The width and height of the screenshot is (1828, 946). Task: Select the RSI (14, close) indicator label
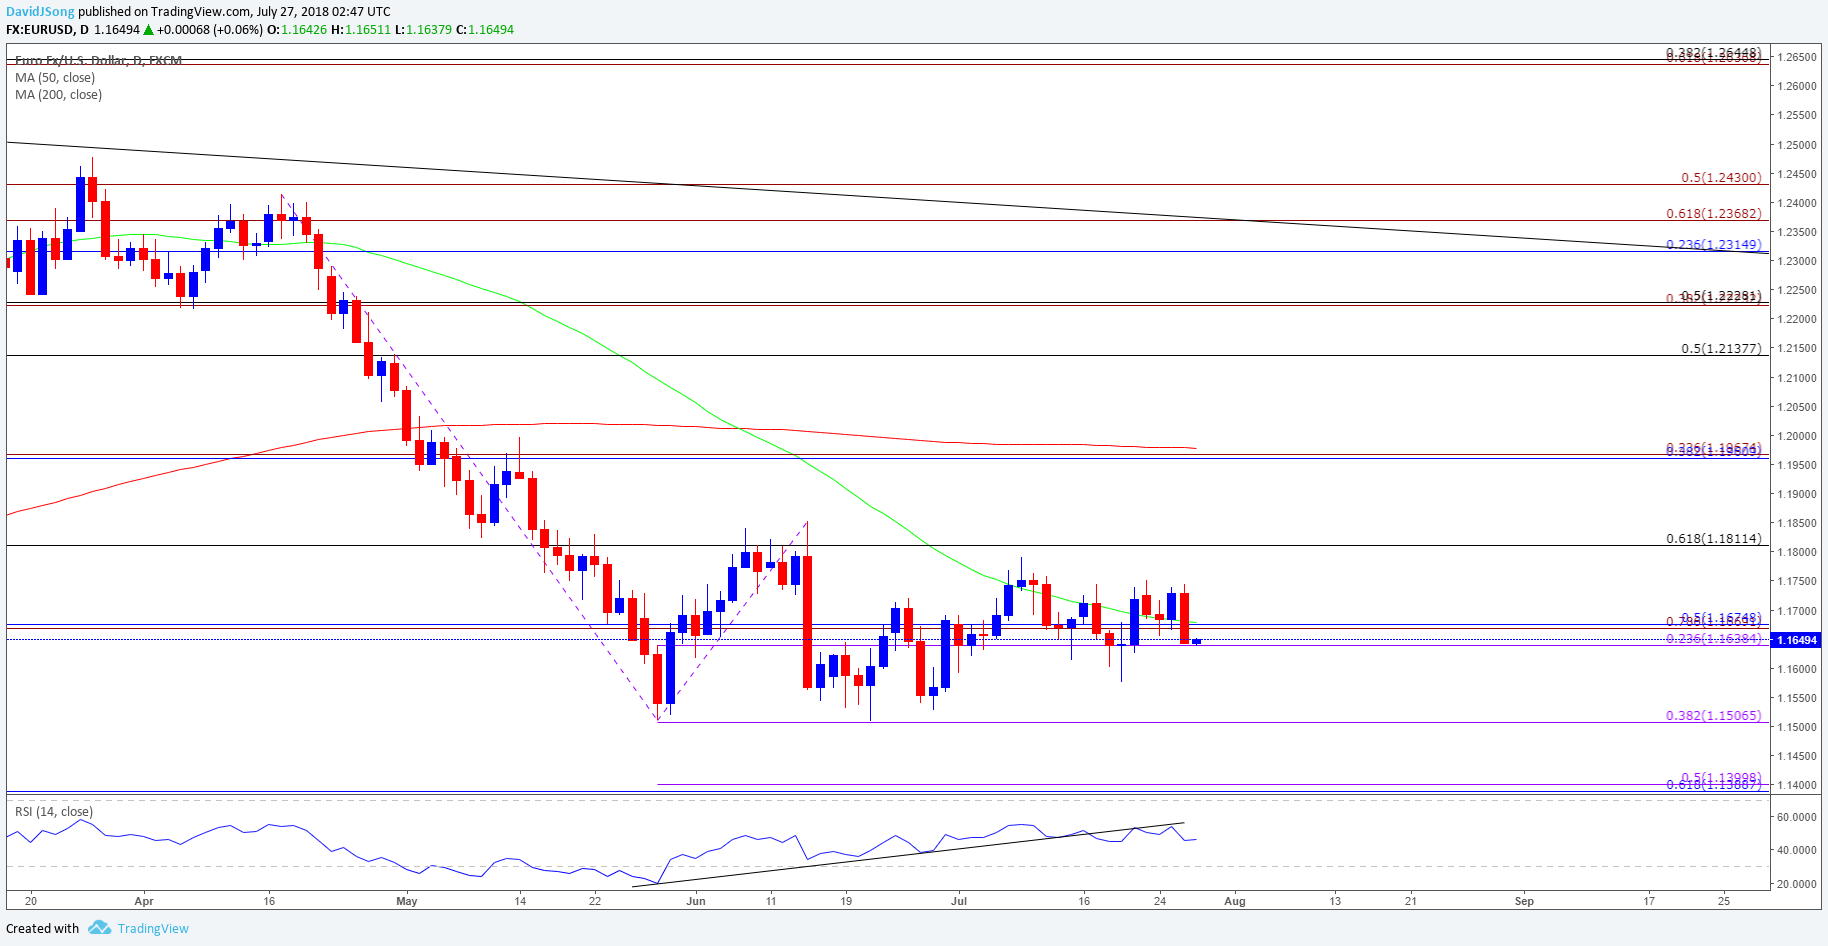click(x=54, y=812)
